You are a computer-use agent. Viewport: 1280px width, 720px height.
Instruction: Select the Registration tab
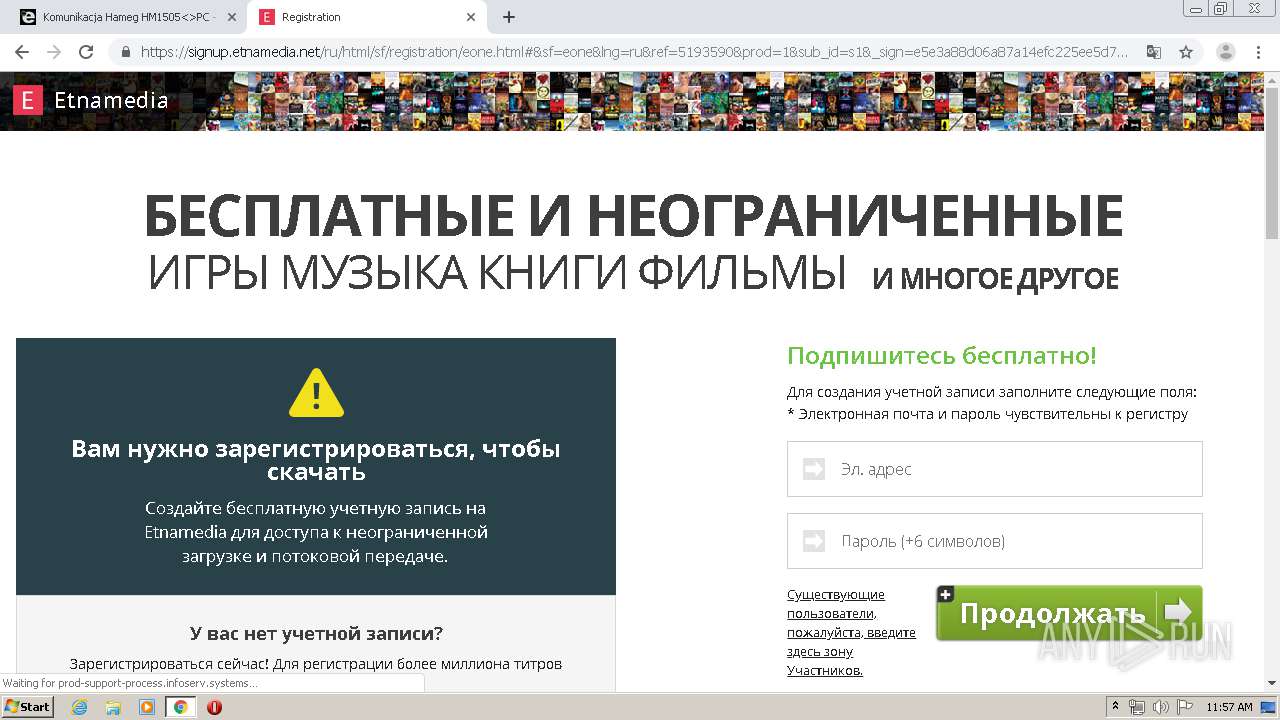368,17
